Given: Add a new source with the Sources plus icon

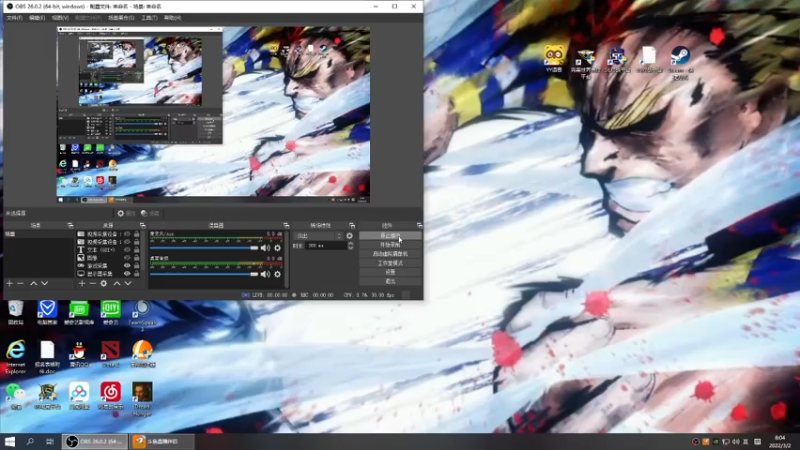Looking at the screenshot, I should coord(82,283).
